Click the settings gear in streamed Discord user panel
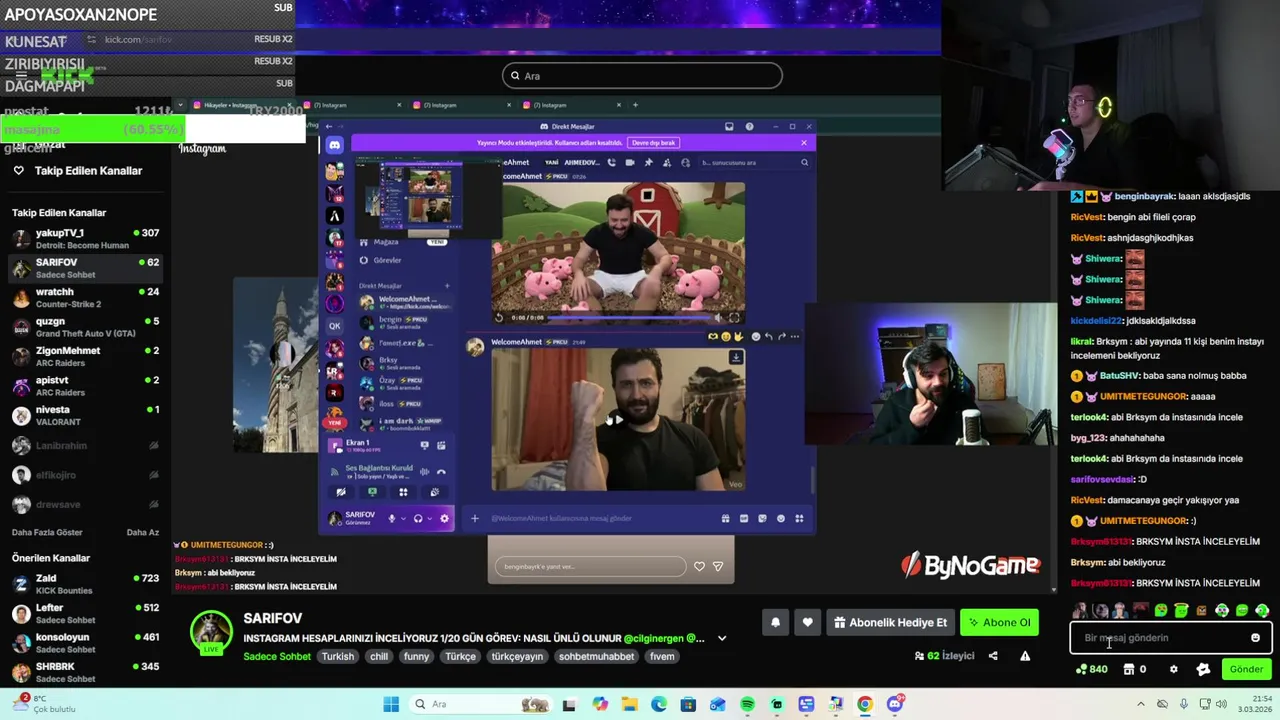 pos(444,518)
